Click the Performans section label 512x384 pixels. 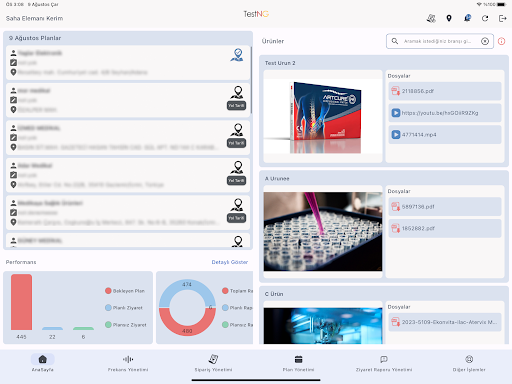coord(21,262)
